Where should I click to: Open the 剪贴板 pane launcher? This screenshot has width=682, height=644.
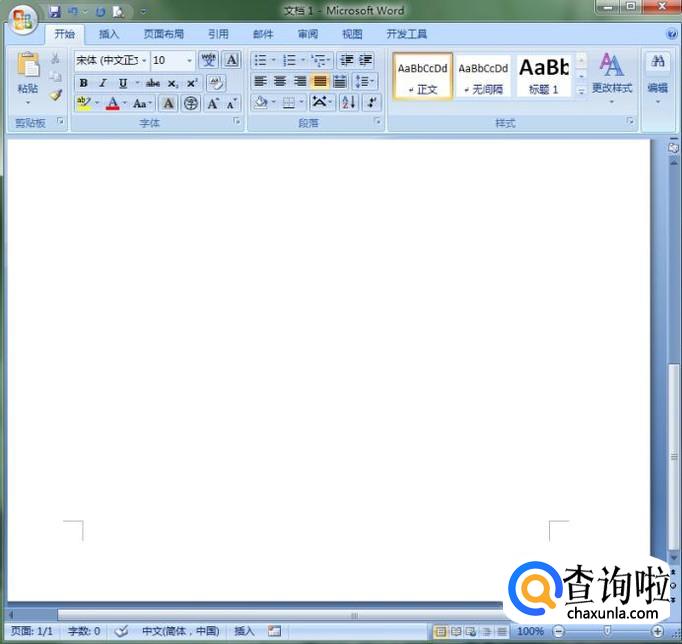click(x=60, y=121)
